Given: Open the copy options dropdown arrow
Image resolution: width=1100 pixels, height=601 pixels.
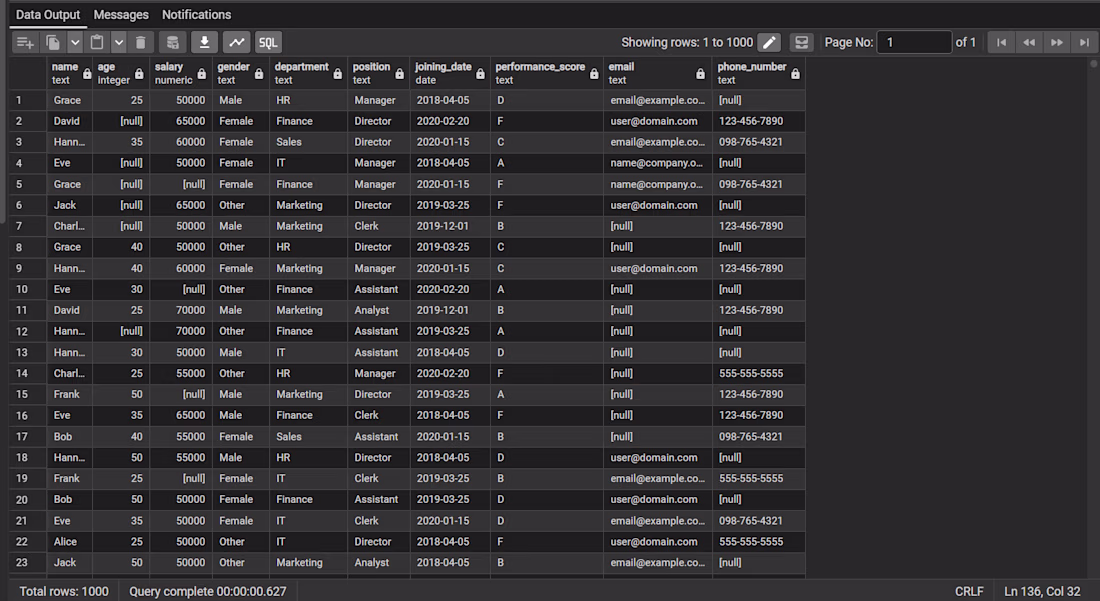Looking at the screenshot, I should 74,42.
